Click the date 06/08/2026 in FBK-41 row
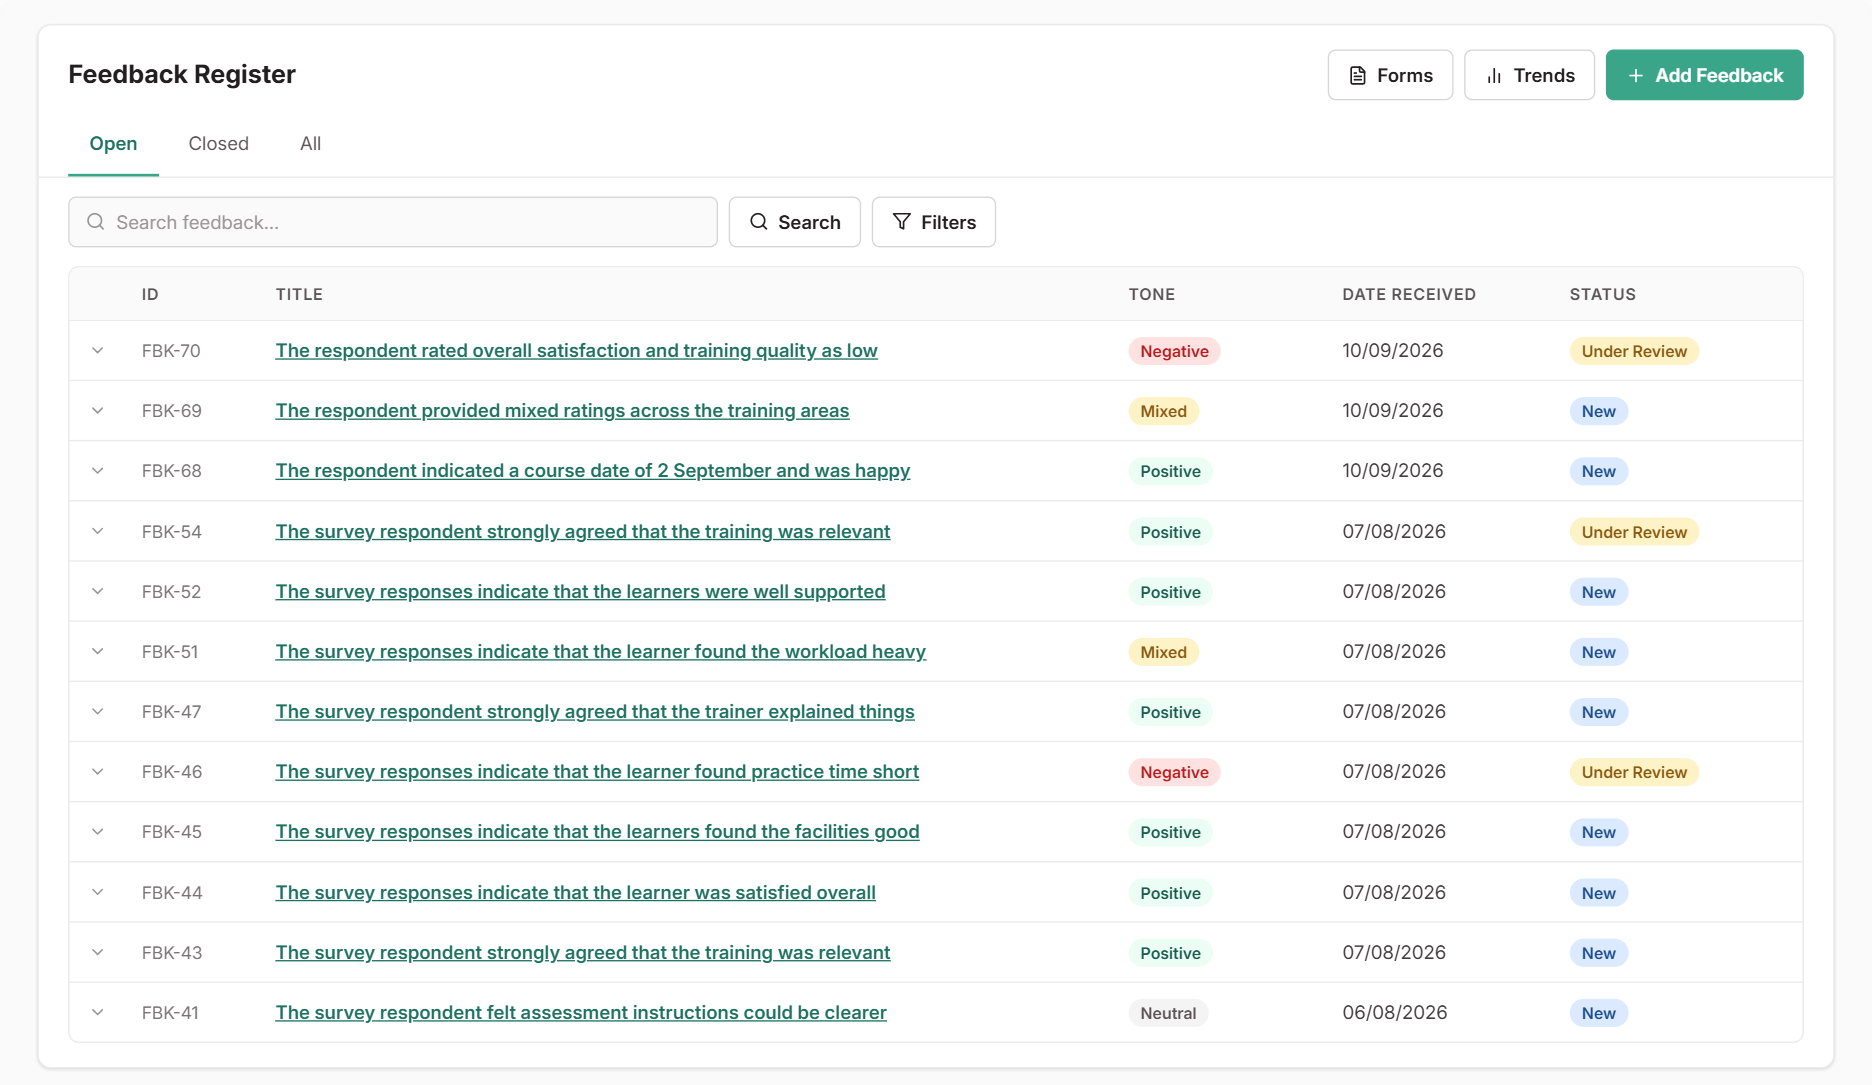 [1394, 1013]
